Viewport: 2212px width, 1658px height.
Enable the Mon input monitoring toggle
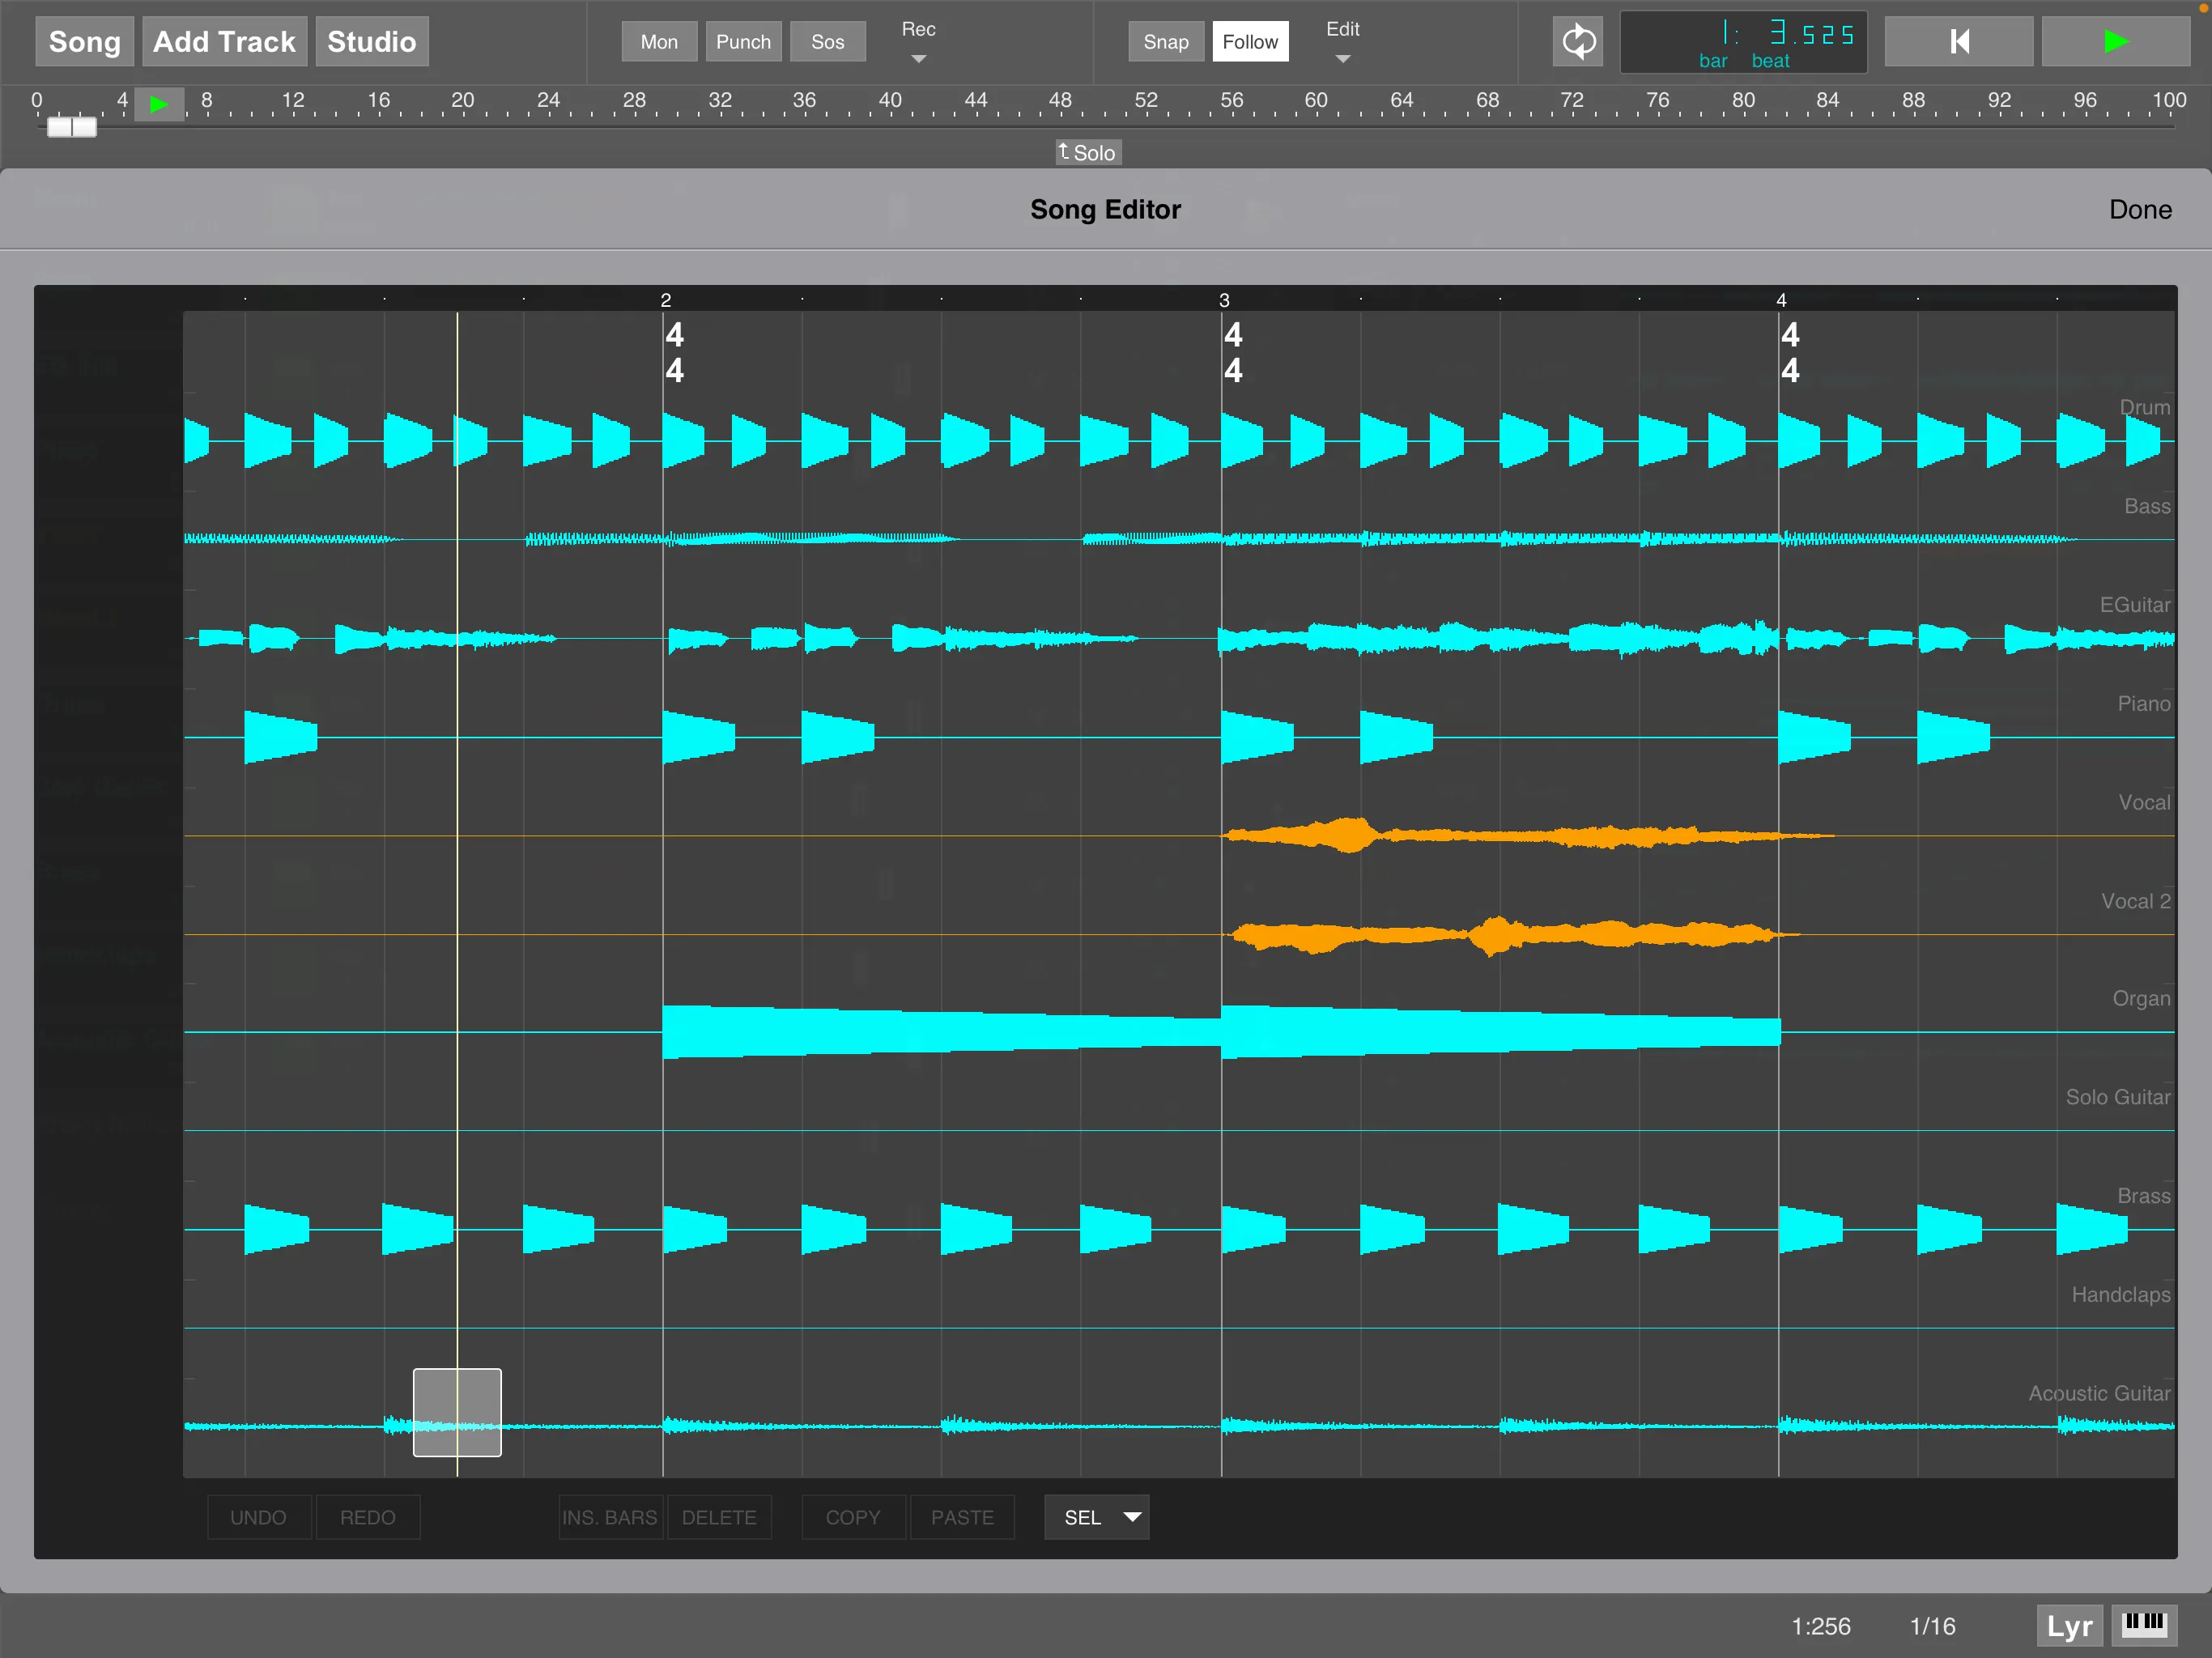658,41
